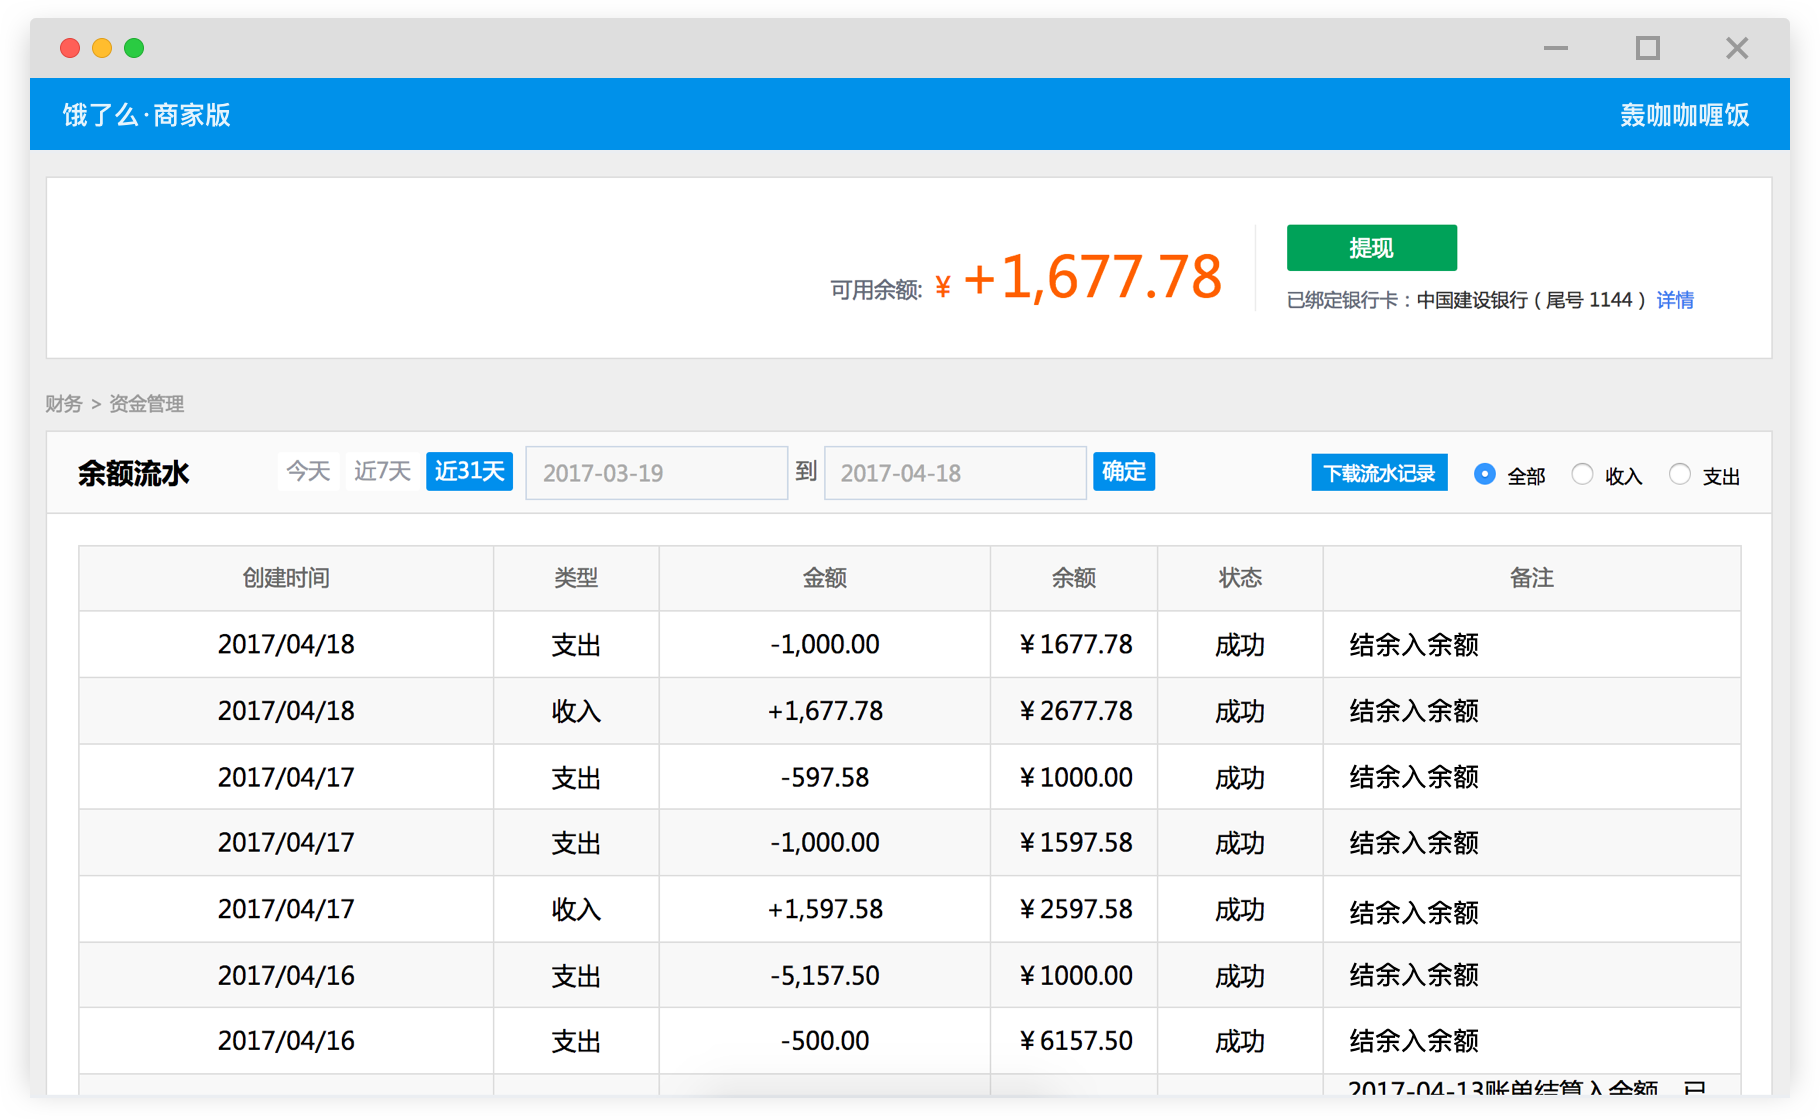The width and height of the screenshot is (1820, 1120).
Task: Click the red traffic light dot
Action: (69, 47)
